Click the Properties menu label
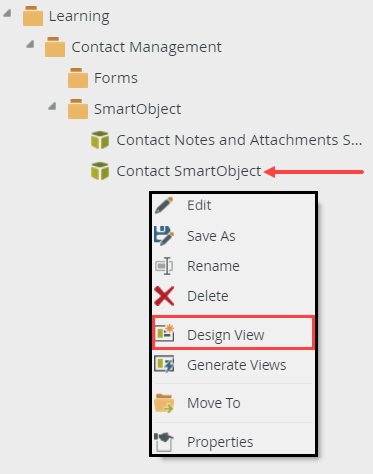 220,442
